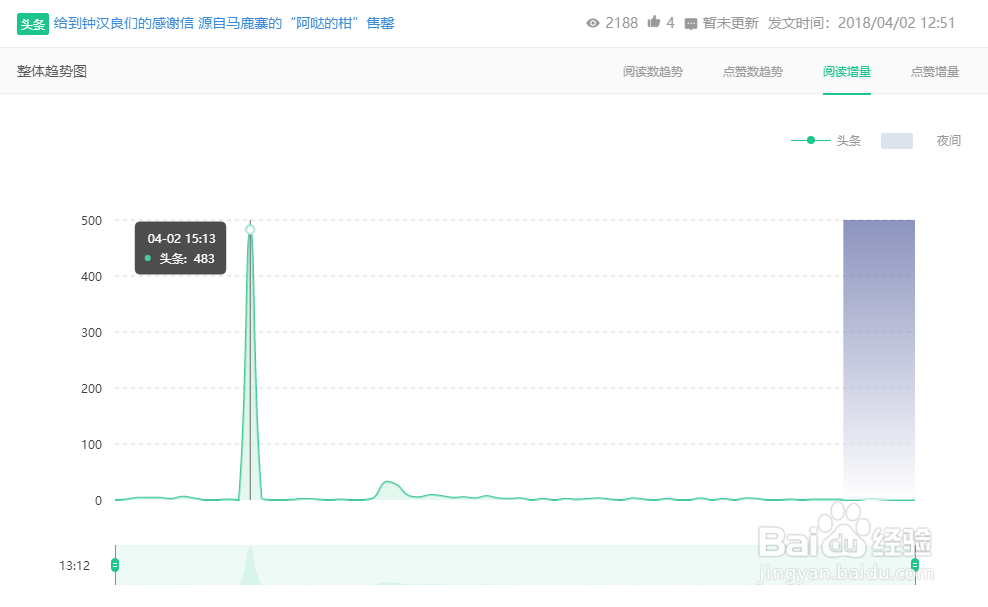Click the second small bump in the line chart

point(389,489)
